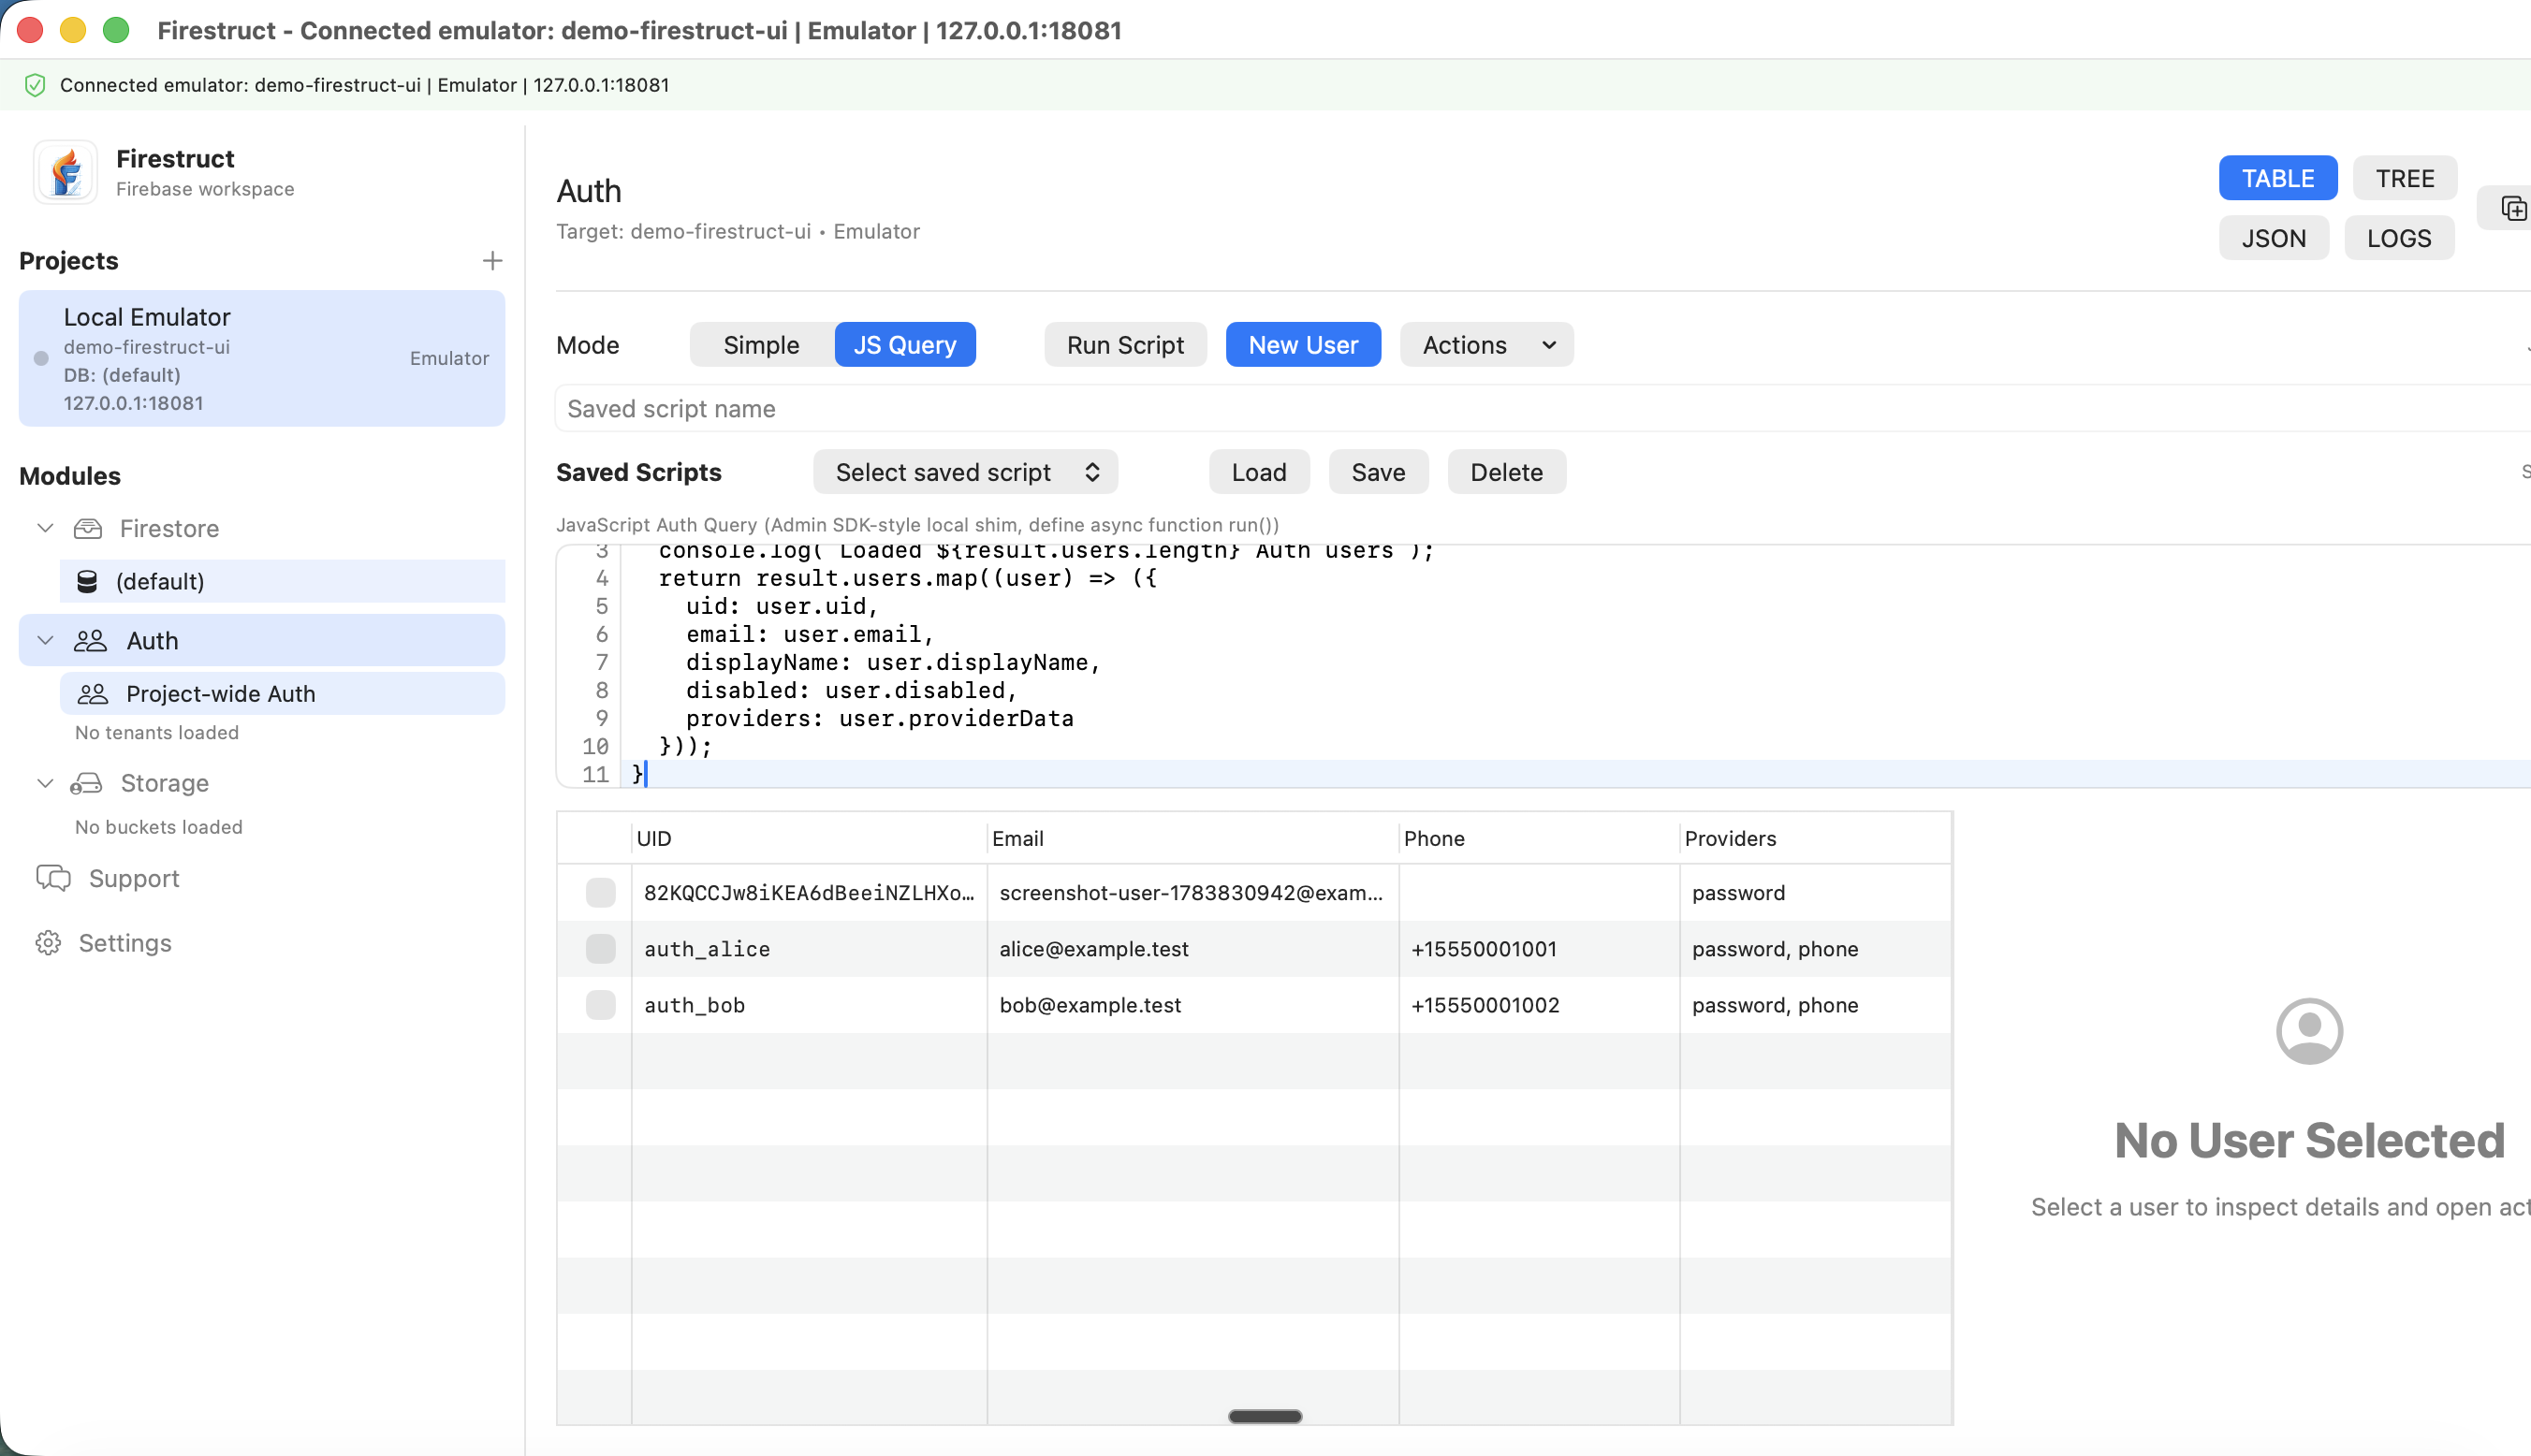Switch mode to Simple
This screenshot has width=2531, height=1456.
(761, 345)
